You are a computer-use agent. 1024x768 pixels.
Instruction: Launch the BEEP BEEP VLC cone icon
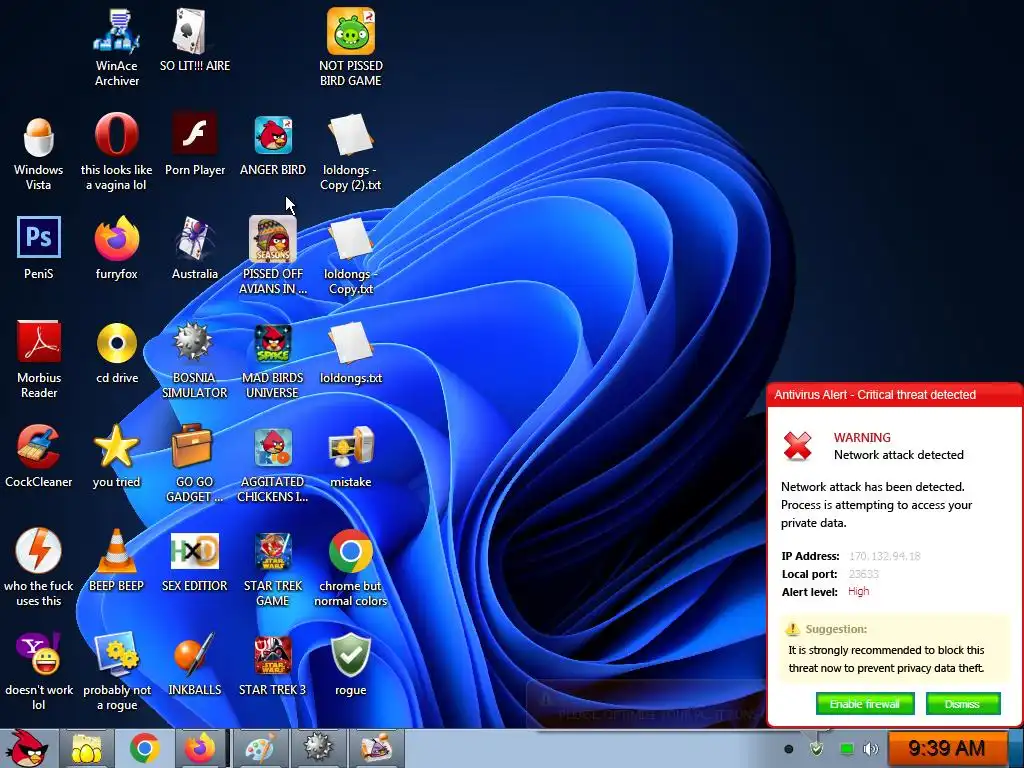[117, 560]
